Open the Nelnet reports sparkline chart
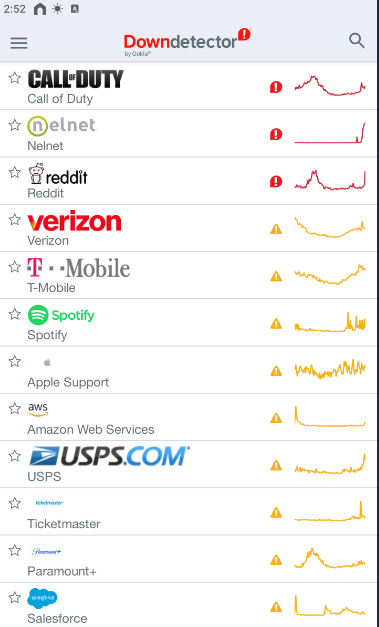The height and width of the screenshot is (627, 379). coord(330,133)
